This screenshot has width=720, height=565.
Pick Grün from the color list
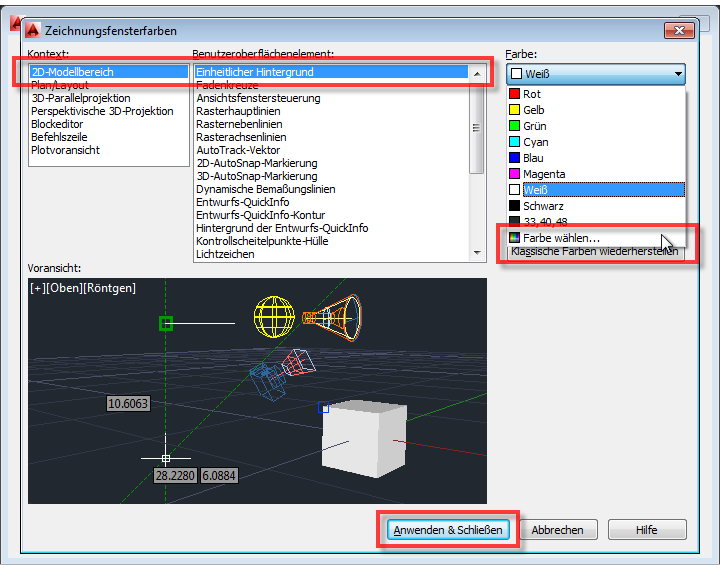pos(534,126)
